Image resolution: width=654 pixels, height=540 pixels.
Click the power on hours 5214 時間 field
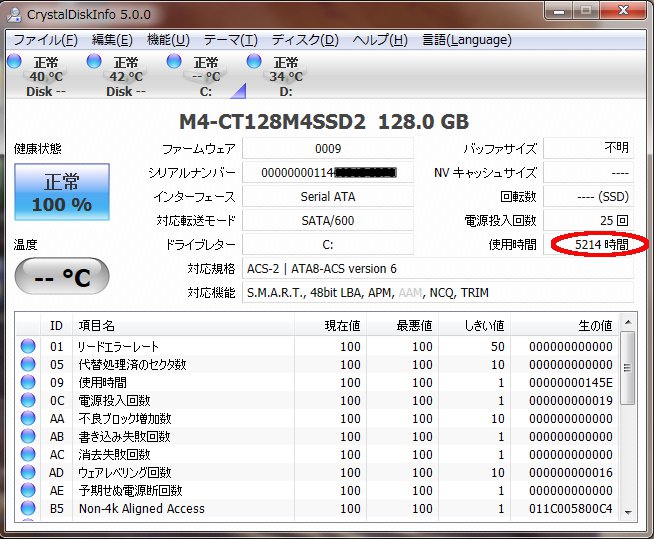(x=589, y=244)
